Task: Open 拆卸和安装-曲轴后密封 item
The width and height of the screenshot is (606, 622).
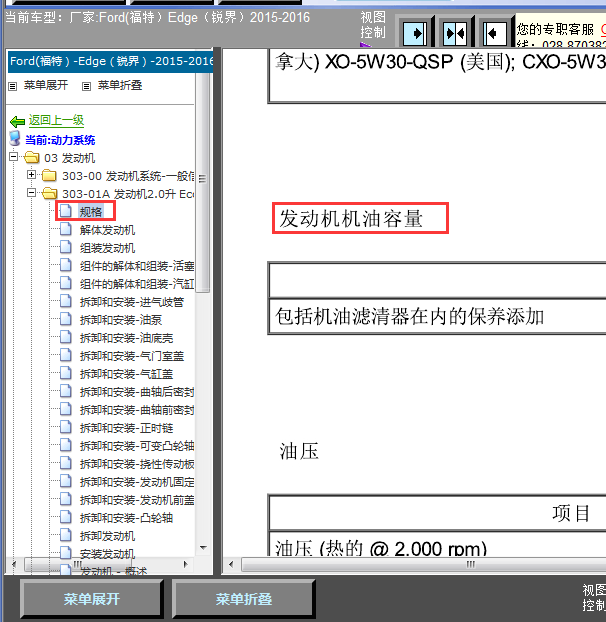Action: (136, 392)
